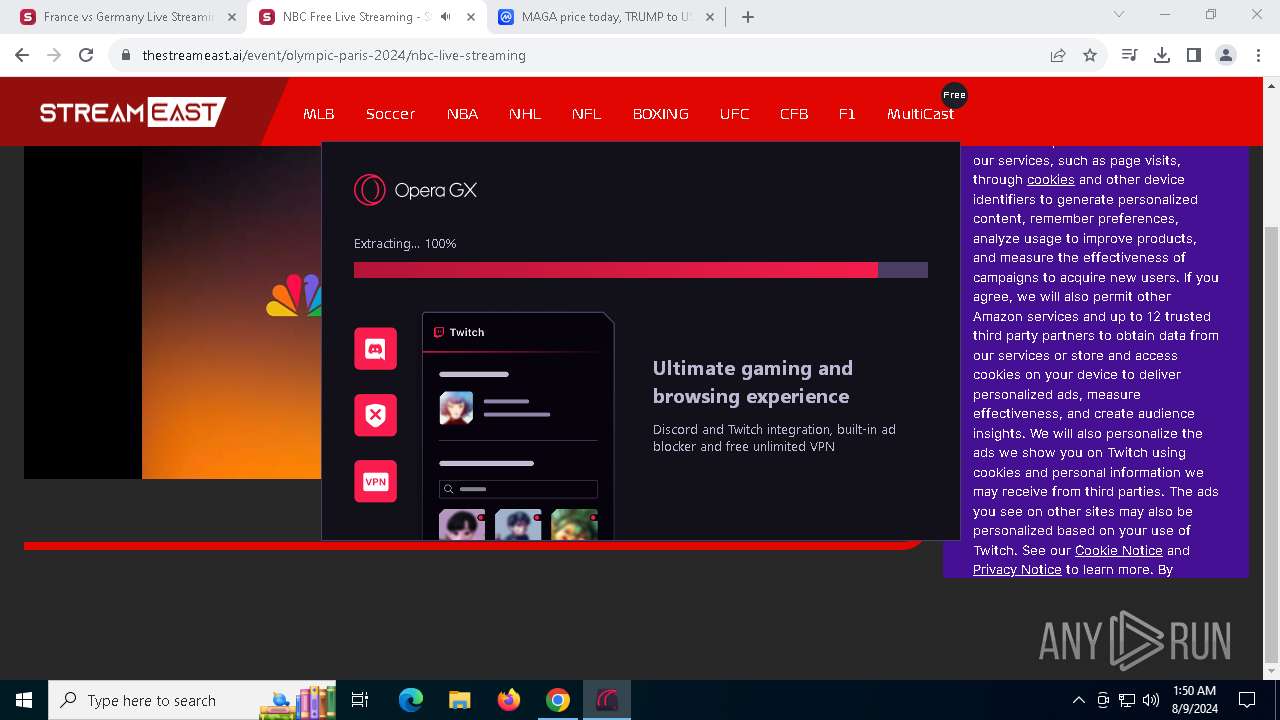Open MultiCast in StreamEast nav

tap(920, 114)
